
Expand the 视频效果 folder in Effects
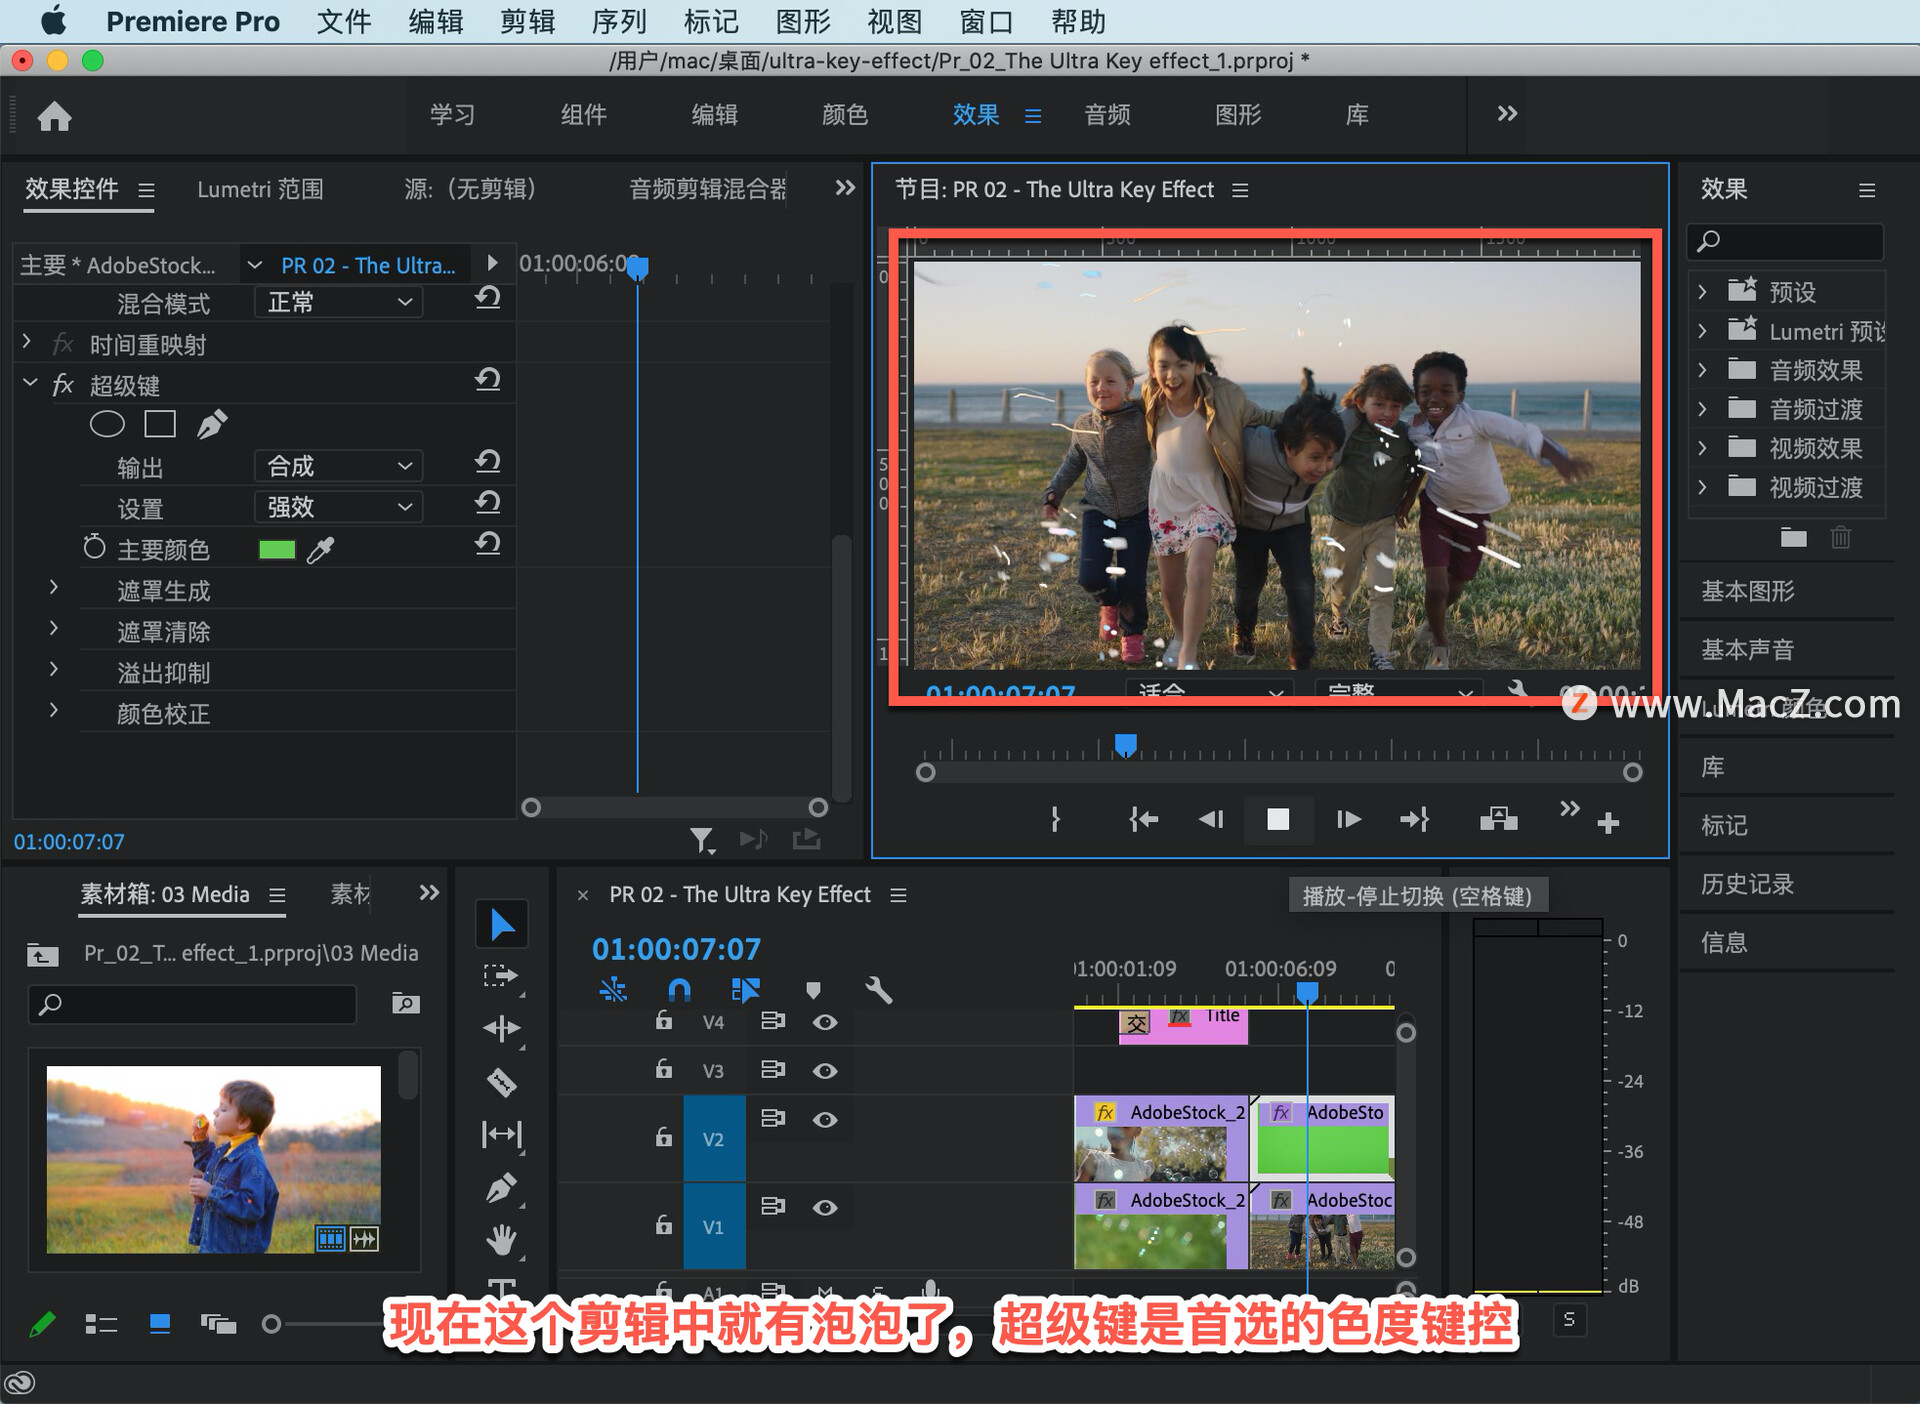click(x=1702, y=448)
